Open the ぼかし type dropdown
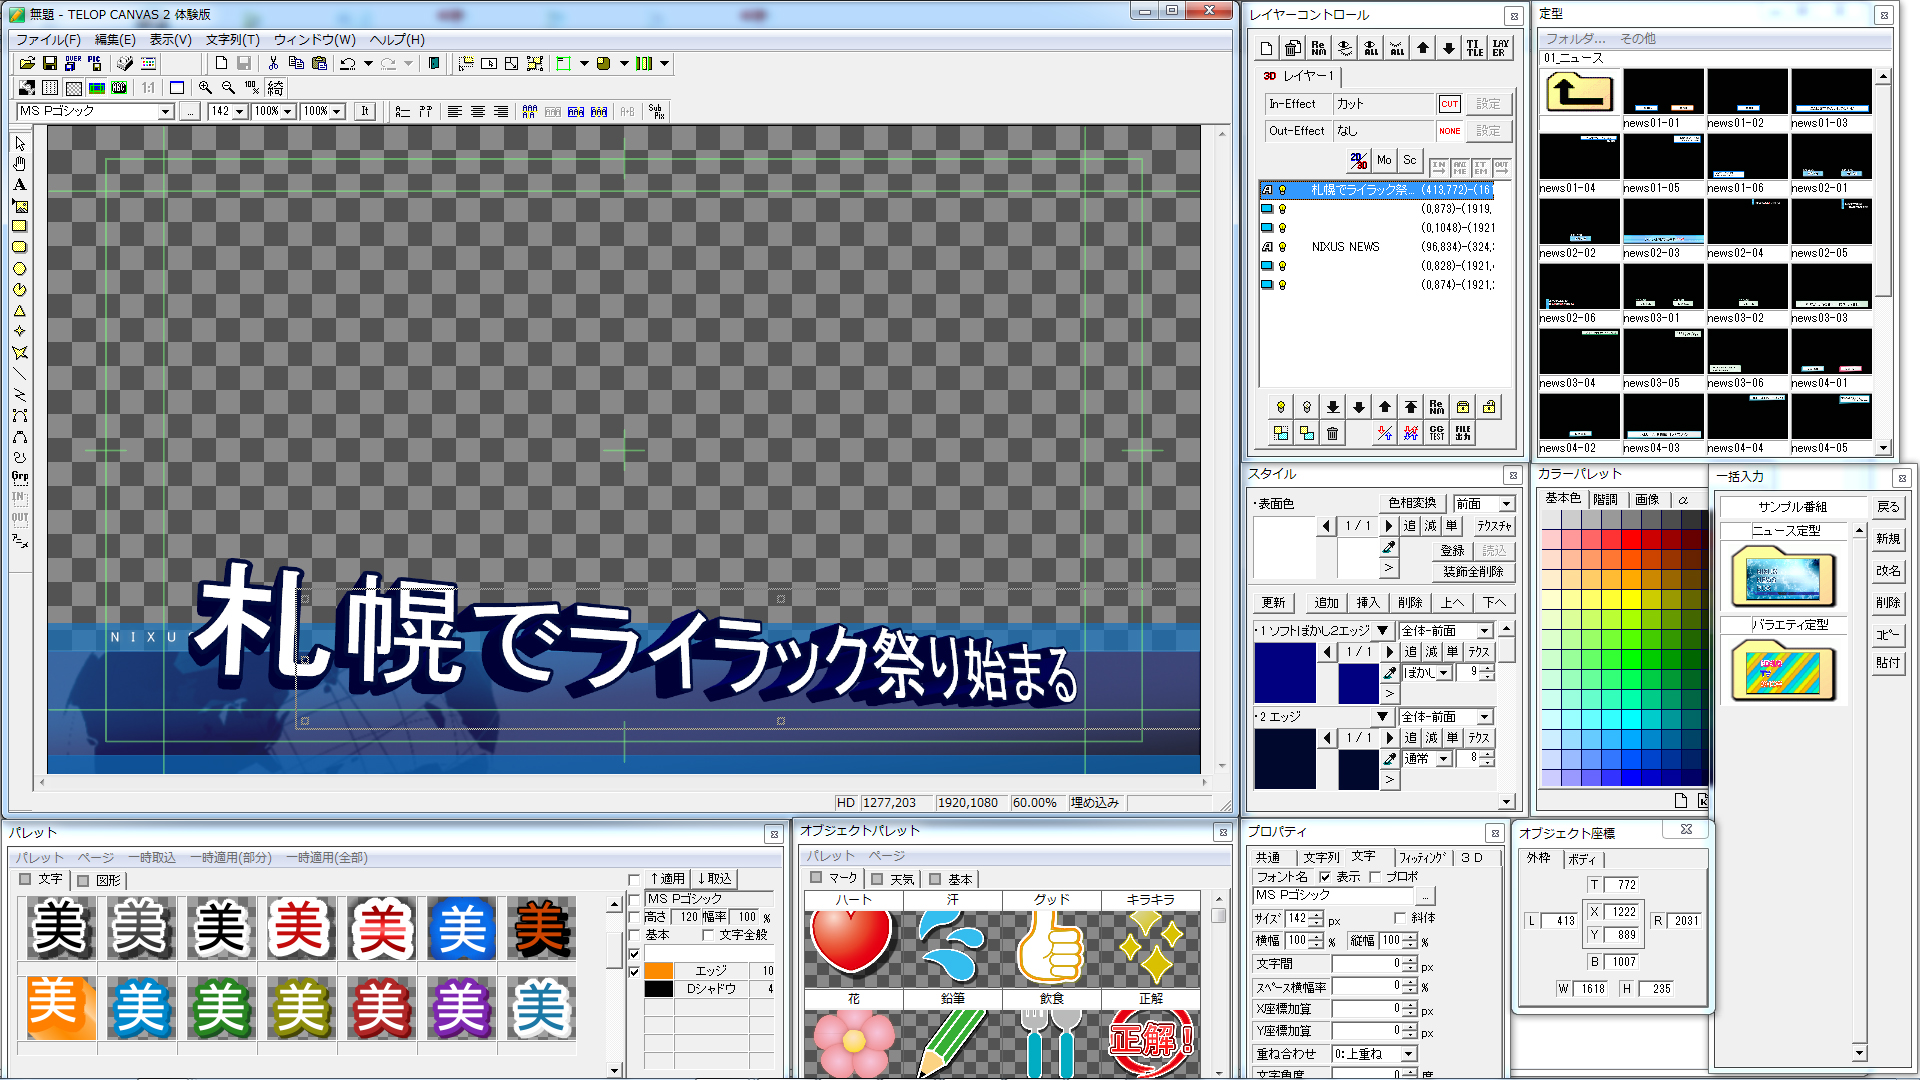1920x1080 pixels. click(x=1443, y=673)
